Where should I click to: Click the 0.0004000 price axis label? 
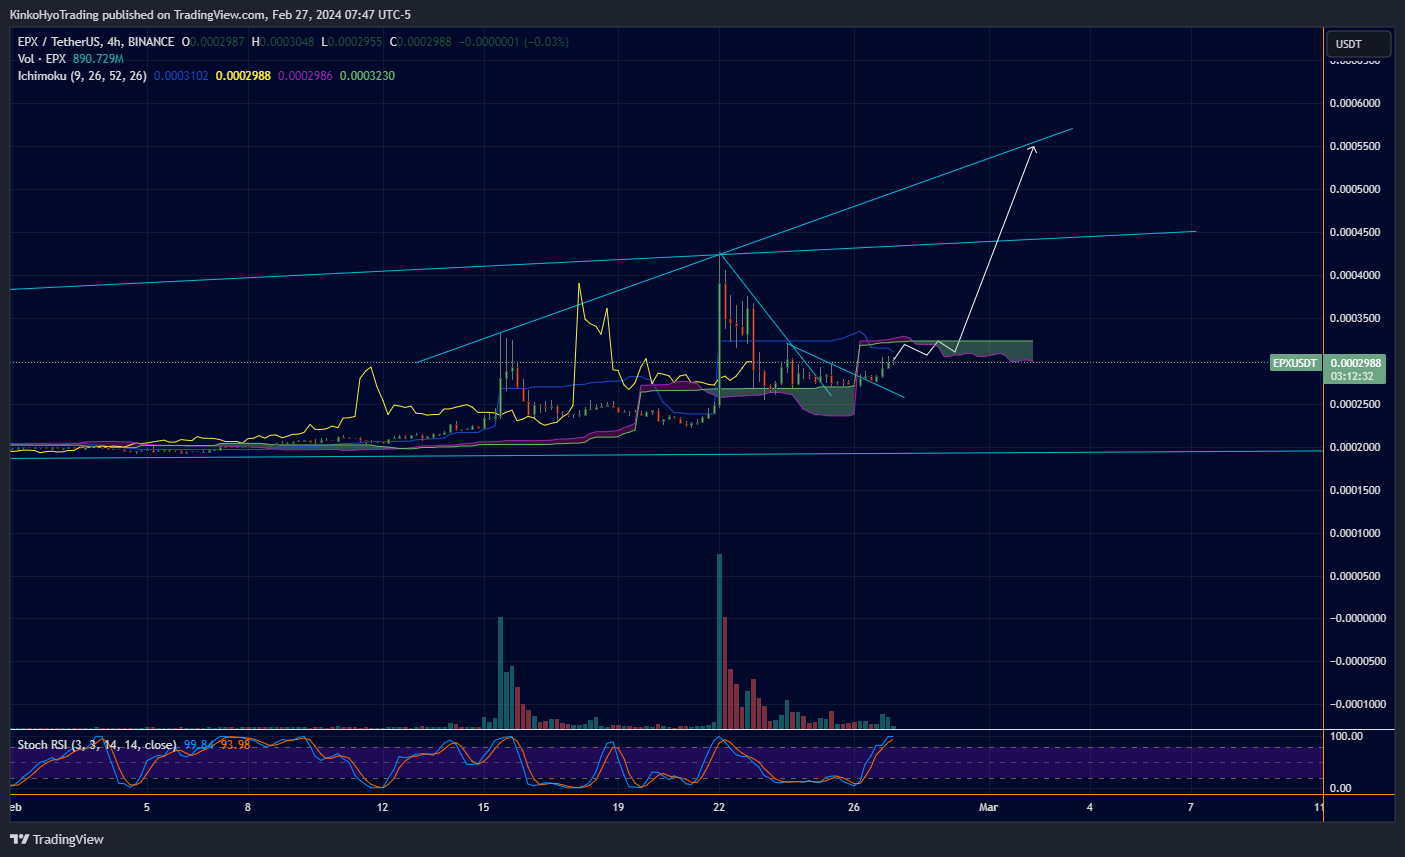(1355, 275)
